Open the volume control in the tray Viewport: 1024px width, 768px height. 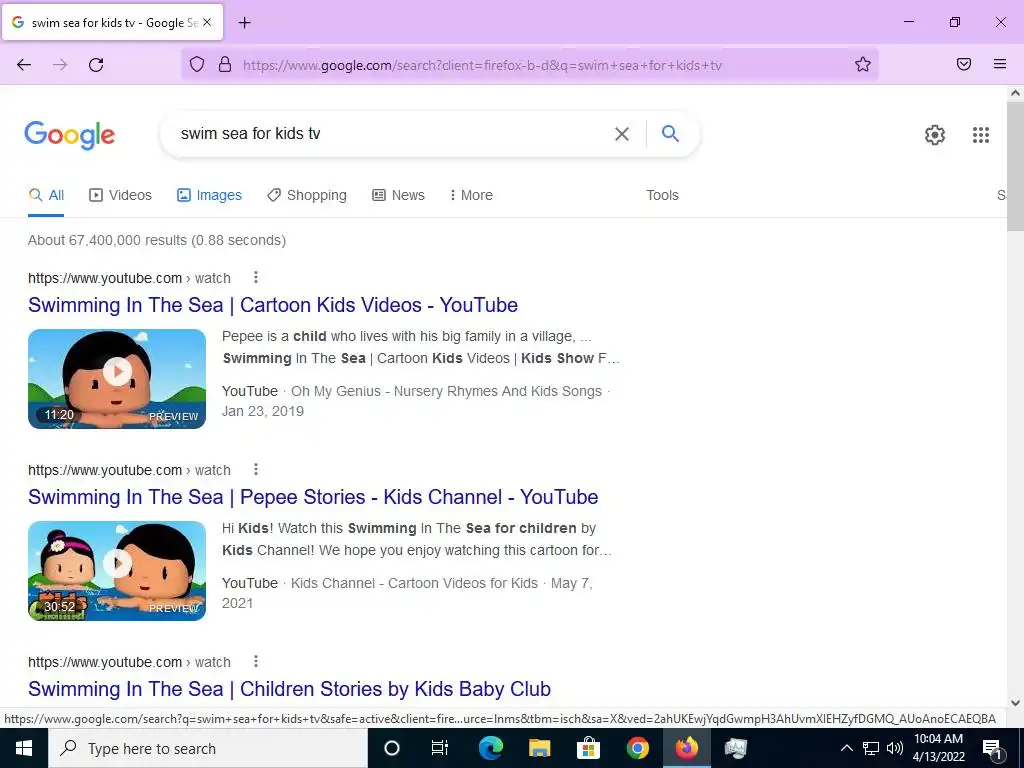[x=895, y=748]
